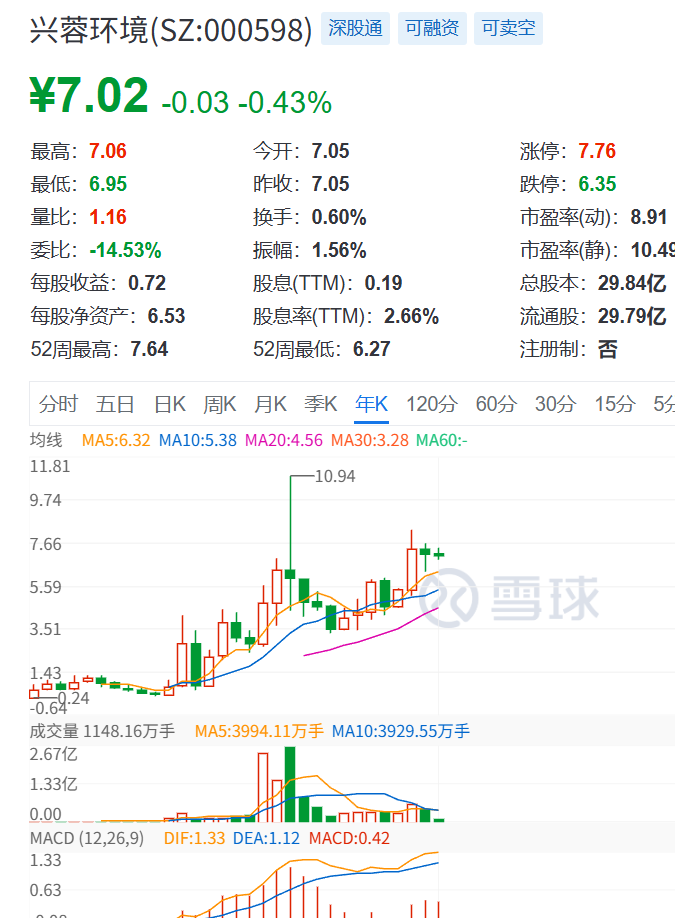Click the 委比 value -14.53%
The height and width of the screenshot is (918, 675).
(x=125, y=250)
